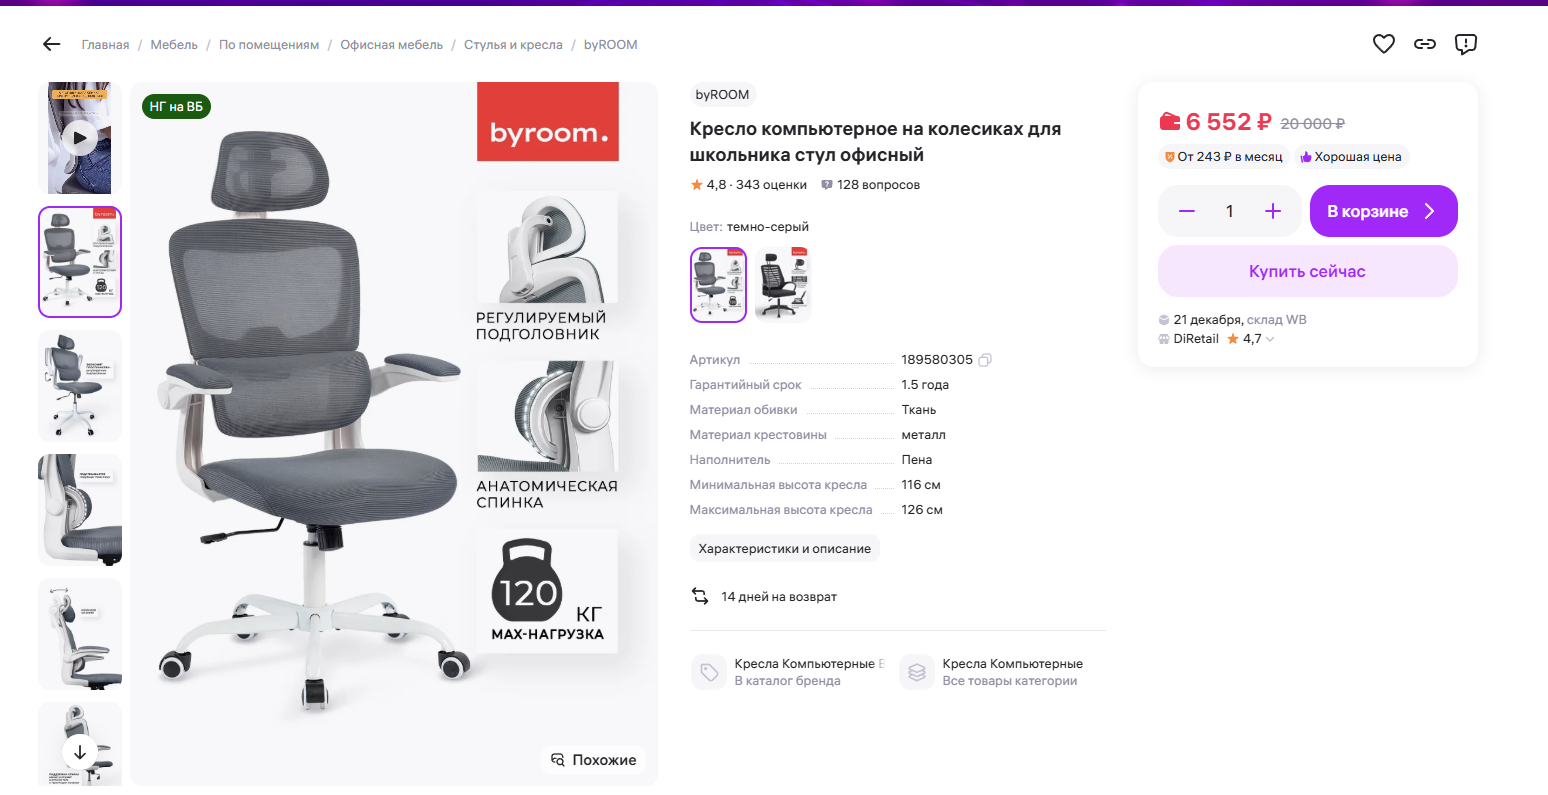Image resolution: width=1548 pixels, height=795 pixels.
Task: Add product to favorites with heart icon
Action: coord(1383,44)
